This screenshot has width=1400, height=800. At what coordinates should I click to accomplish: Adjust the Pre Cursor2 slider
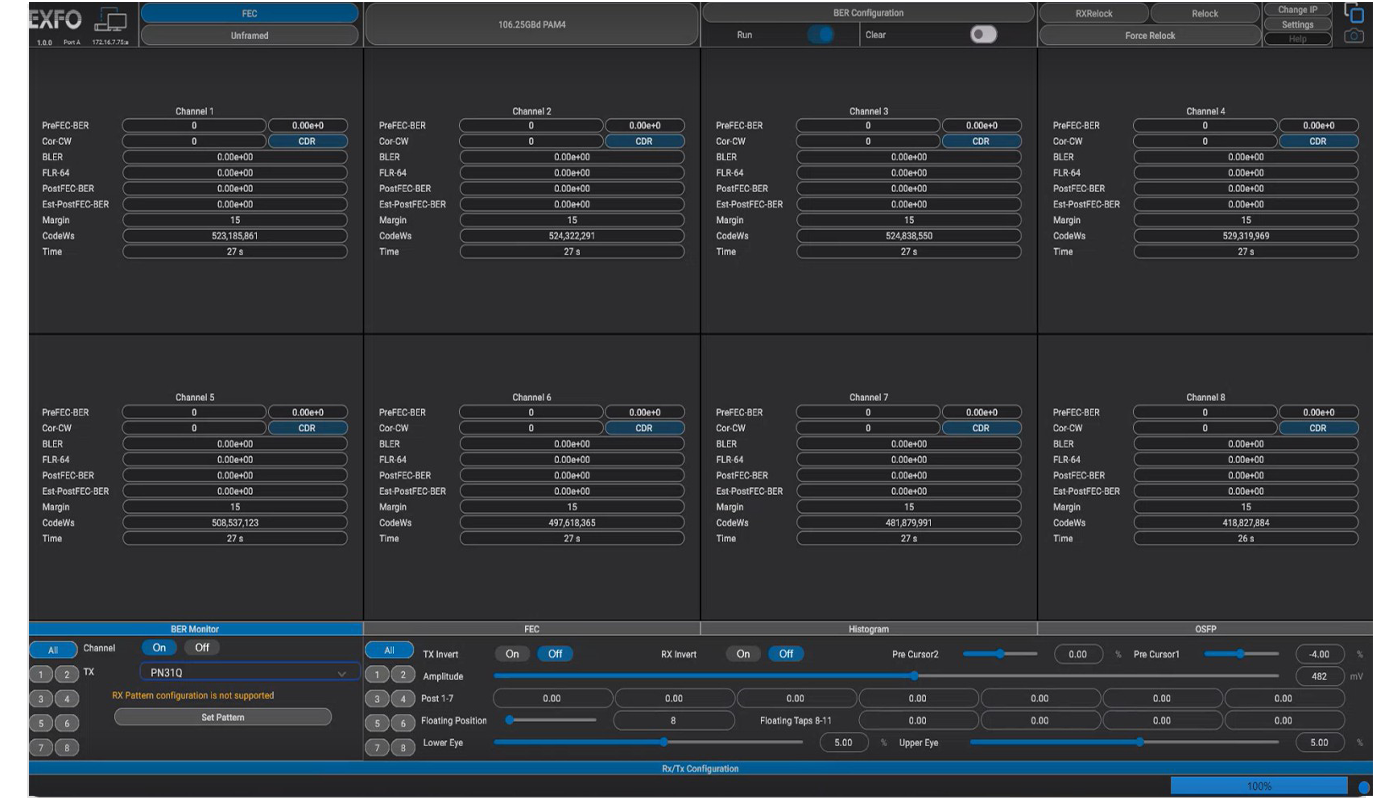(1000, 653)
